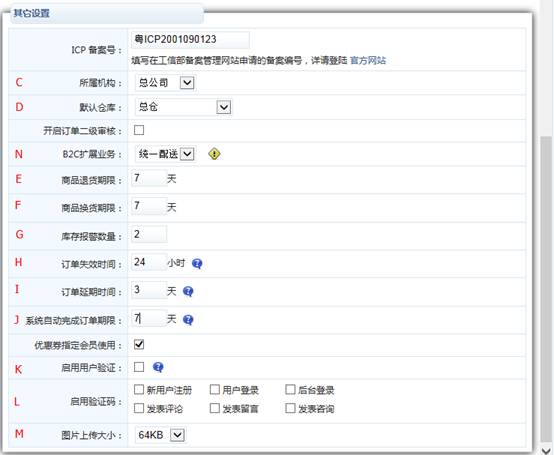Check the 发表留言 captcha option

(x=214, y=408)
